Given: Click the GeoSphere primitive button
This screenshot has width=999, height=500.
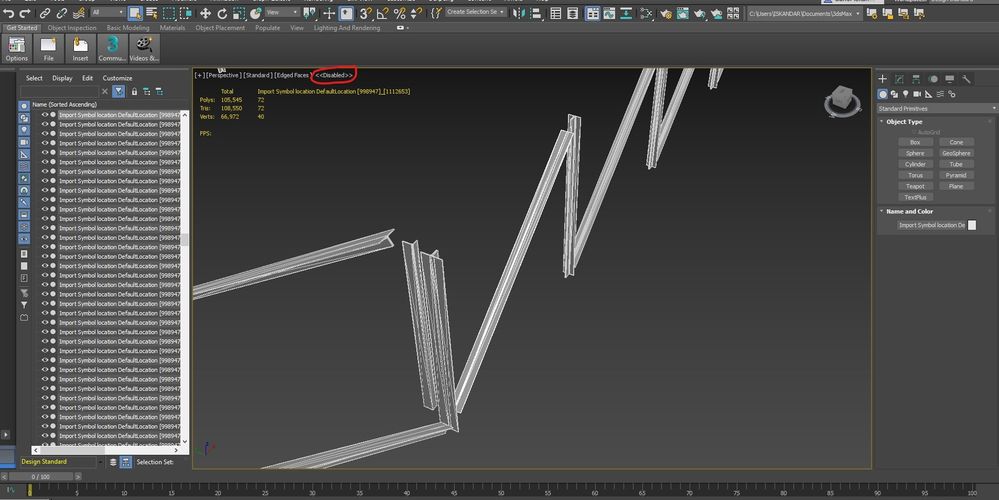Looking at the screenshot, I should [x=956, y=154].
